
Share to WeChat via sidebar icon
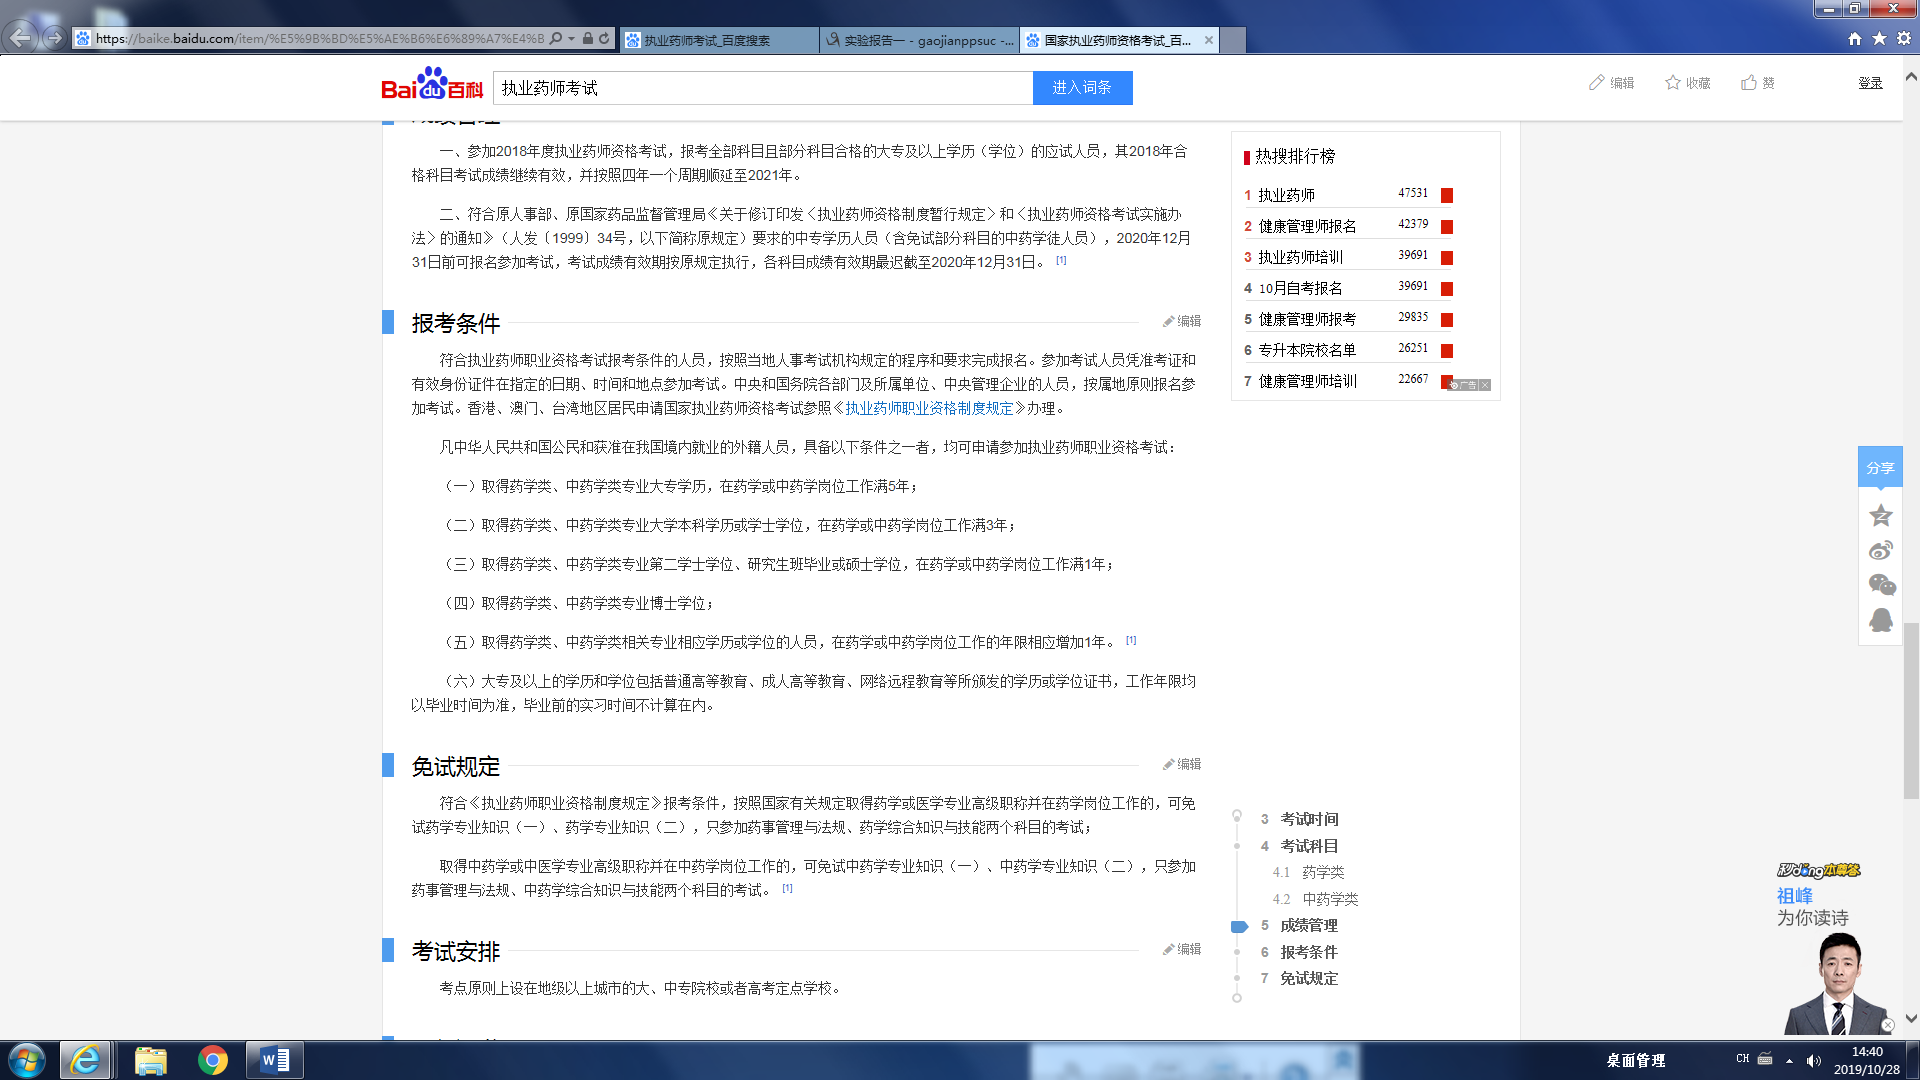pos(1880,585)
